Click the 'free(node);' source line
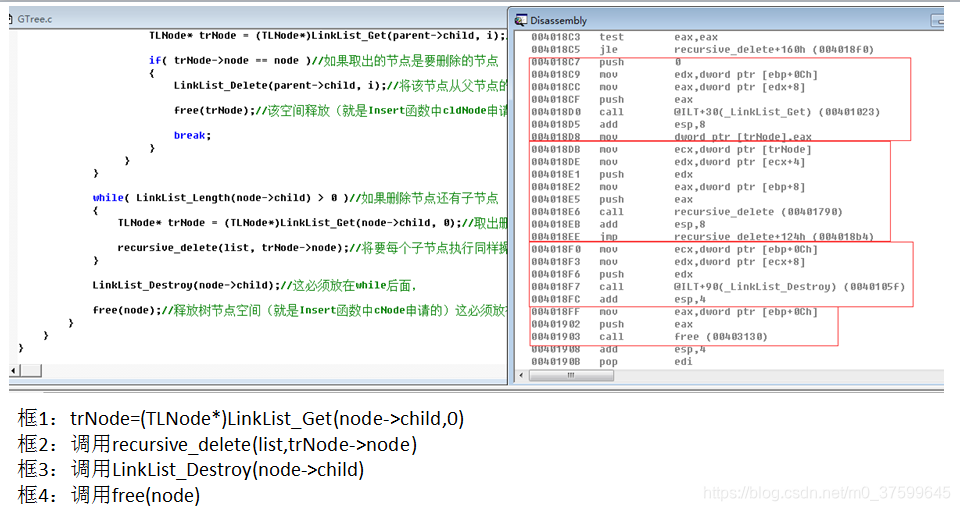 pos(300,310)
